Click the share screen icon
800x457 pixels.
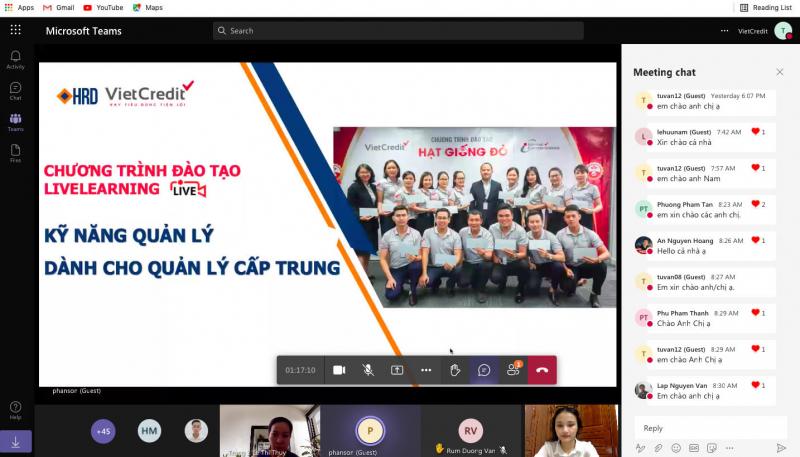pyautogui.click(x=397, y=370)
